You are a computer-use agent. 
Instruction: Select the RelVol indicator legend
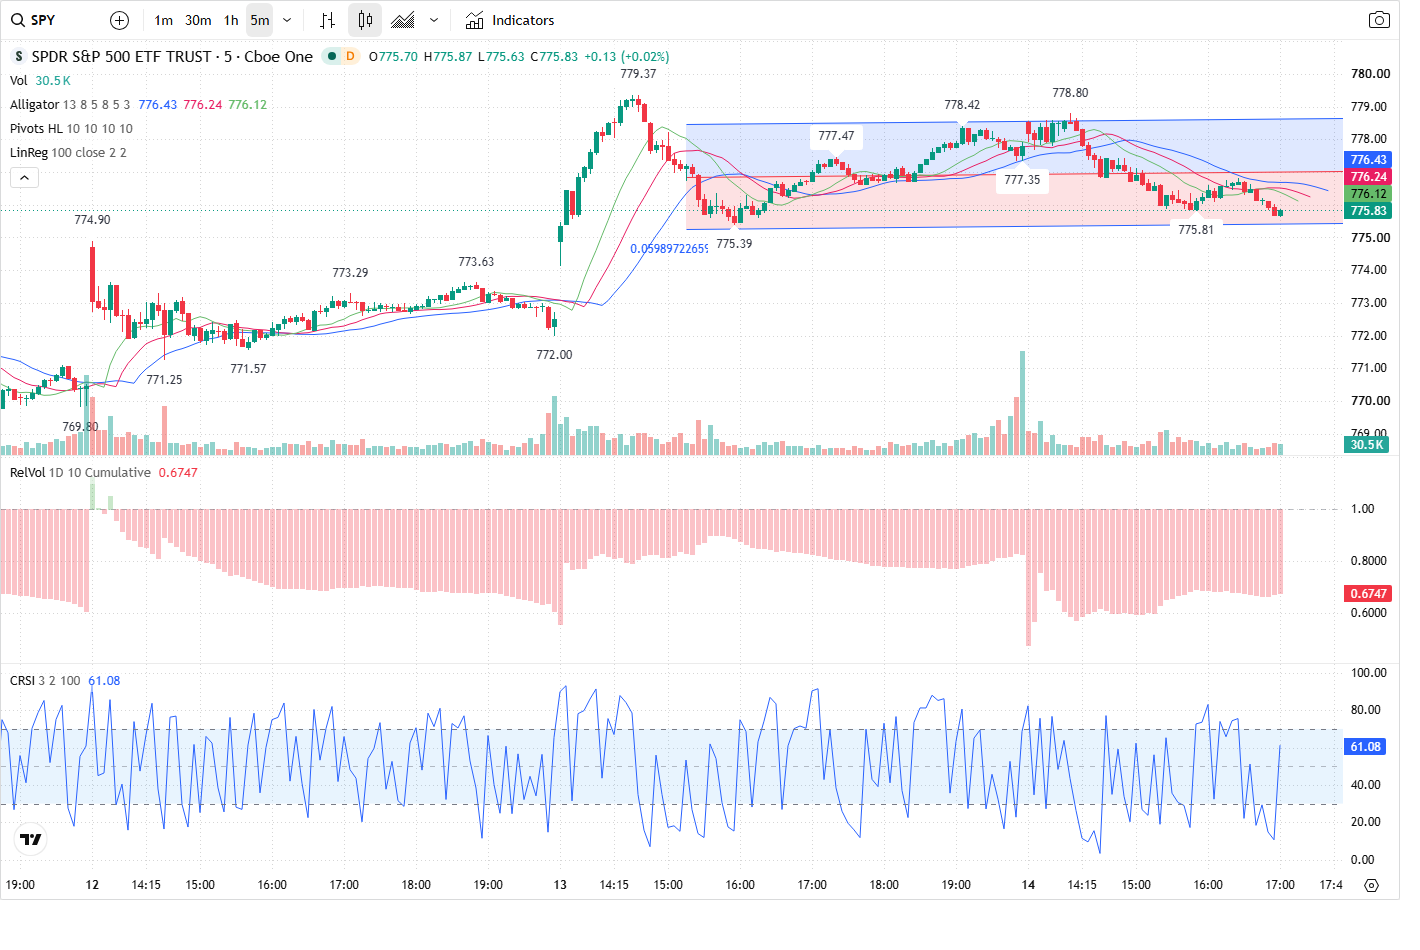(104, 473)
